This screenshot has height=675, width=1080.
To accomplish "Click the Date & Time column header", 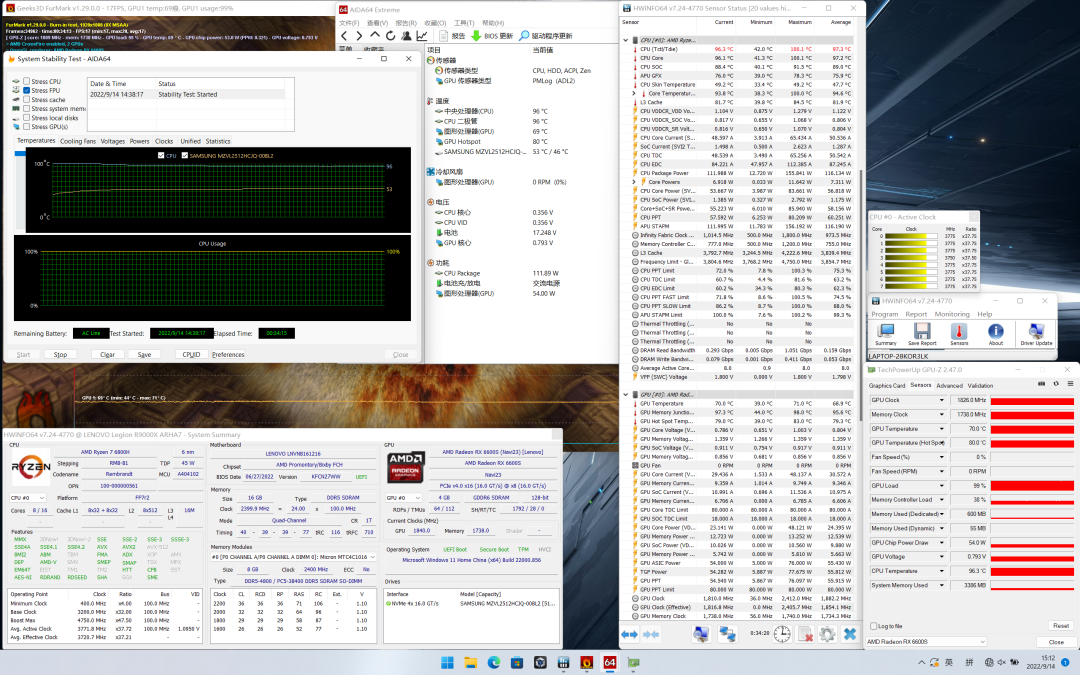I will click(106, 84).
